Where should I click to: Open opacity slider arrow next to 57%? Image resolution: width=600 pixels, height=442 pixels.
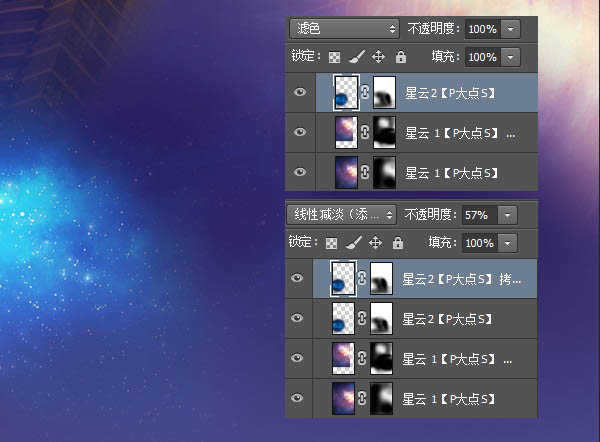pos(507,215)
